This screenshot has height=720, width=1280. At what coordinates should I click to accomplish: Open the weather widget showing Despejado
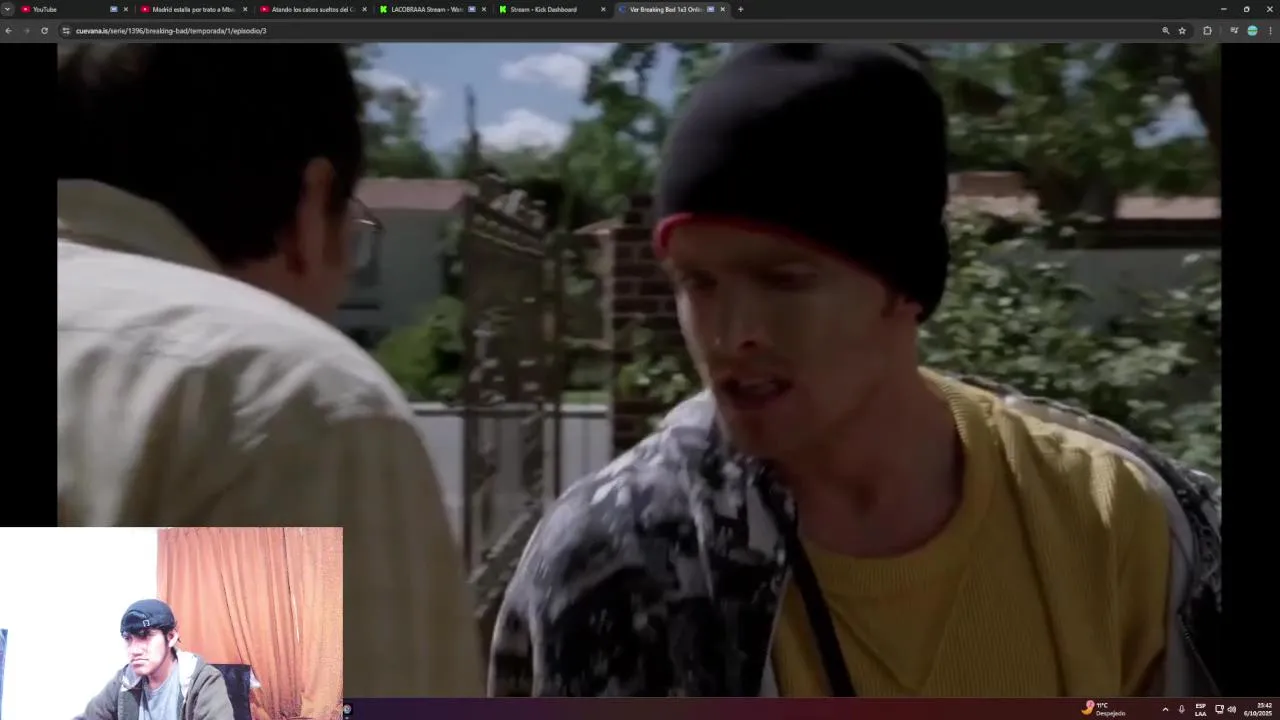pyautogui.click(x=1105, y=709)
